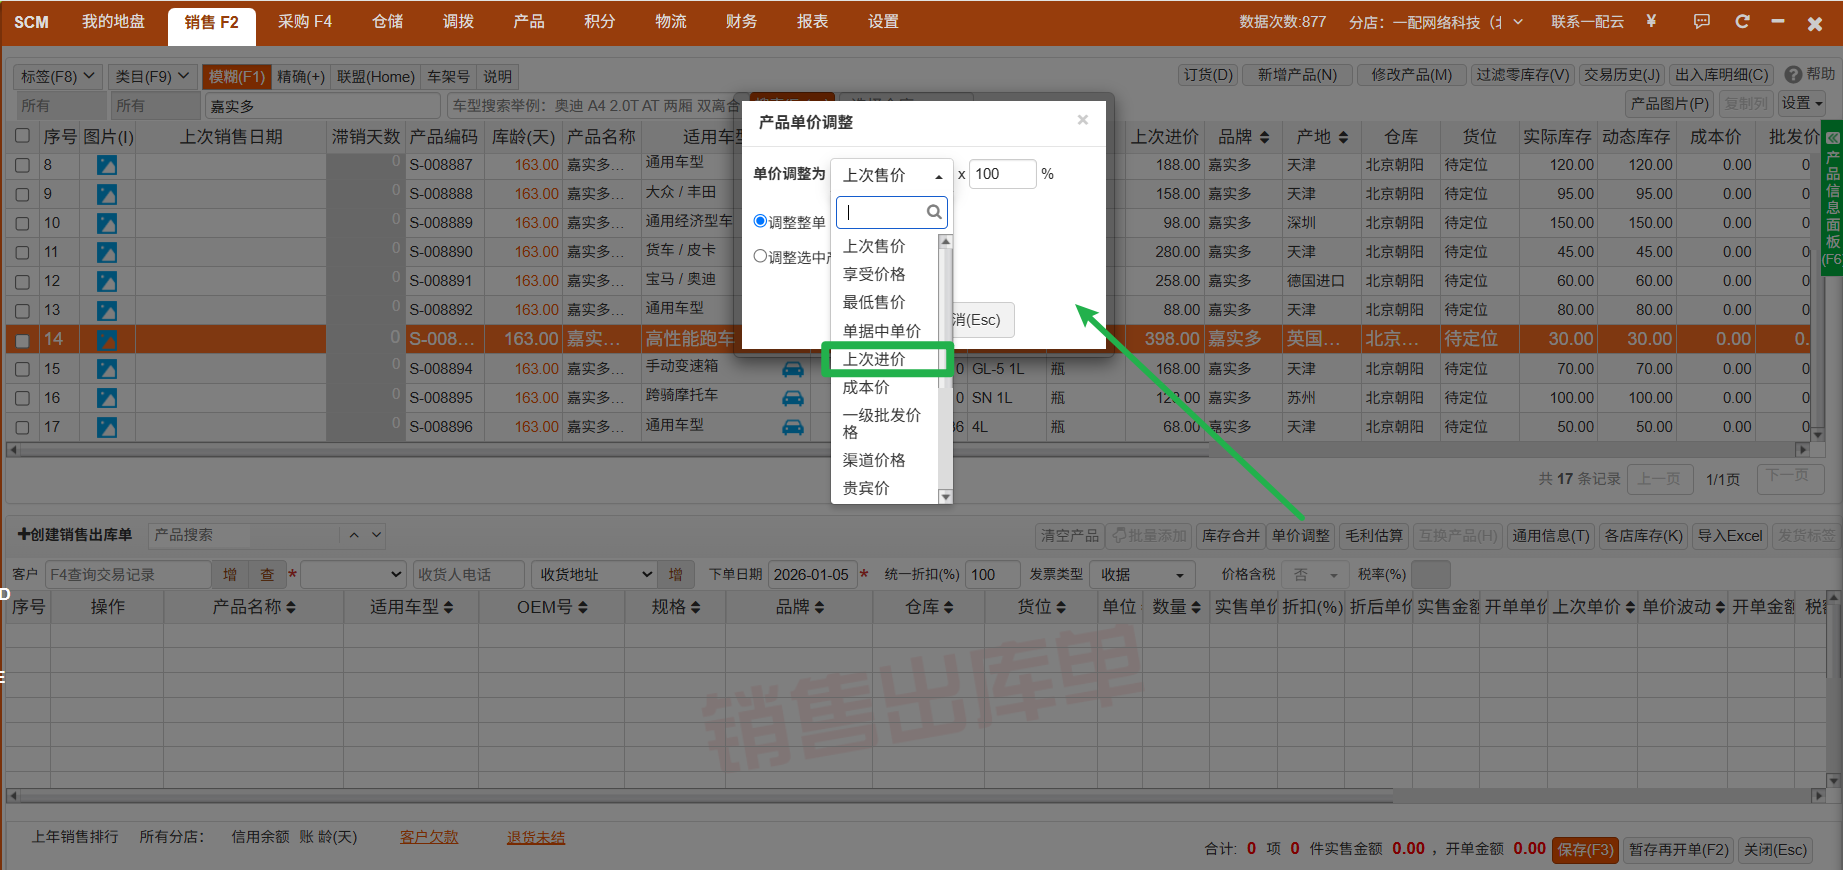Click the yen currency icon in header
Viewport: 1843px width, 870px height.
1651,21
